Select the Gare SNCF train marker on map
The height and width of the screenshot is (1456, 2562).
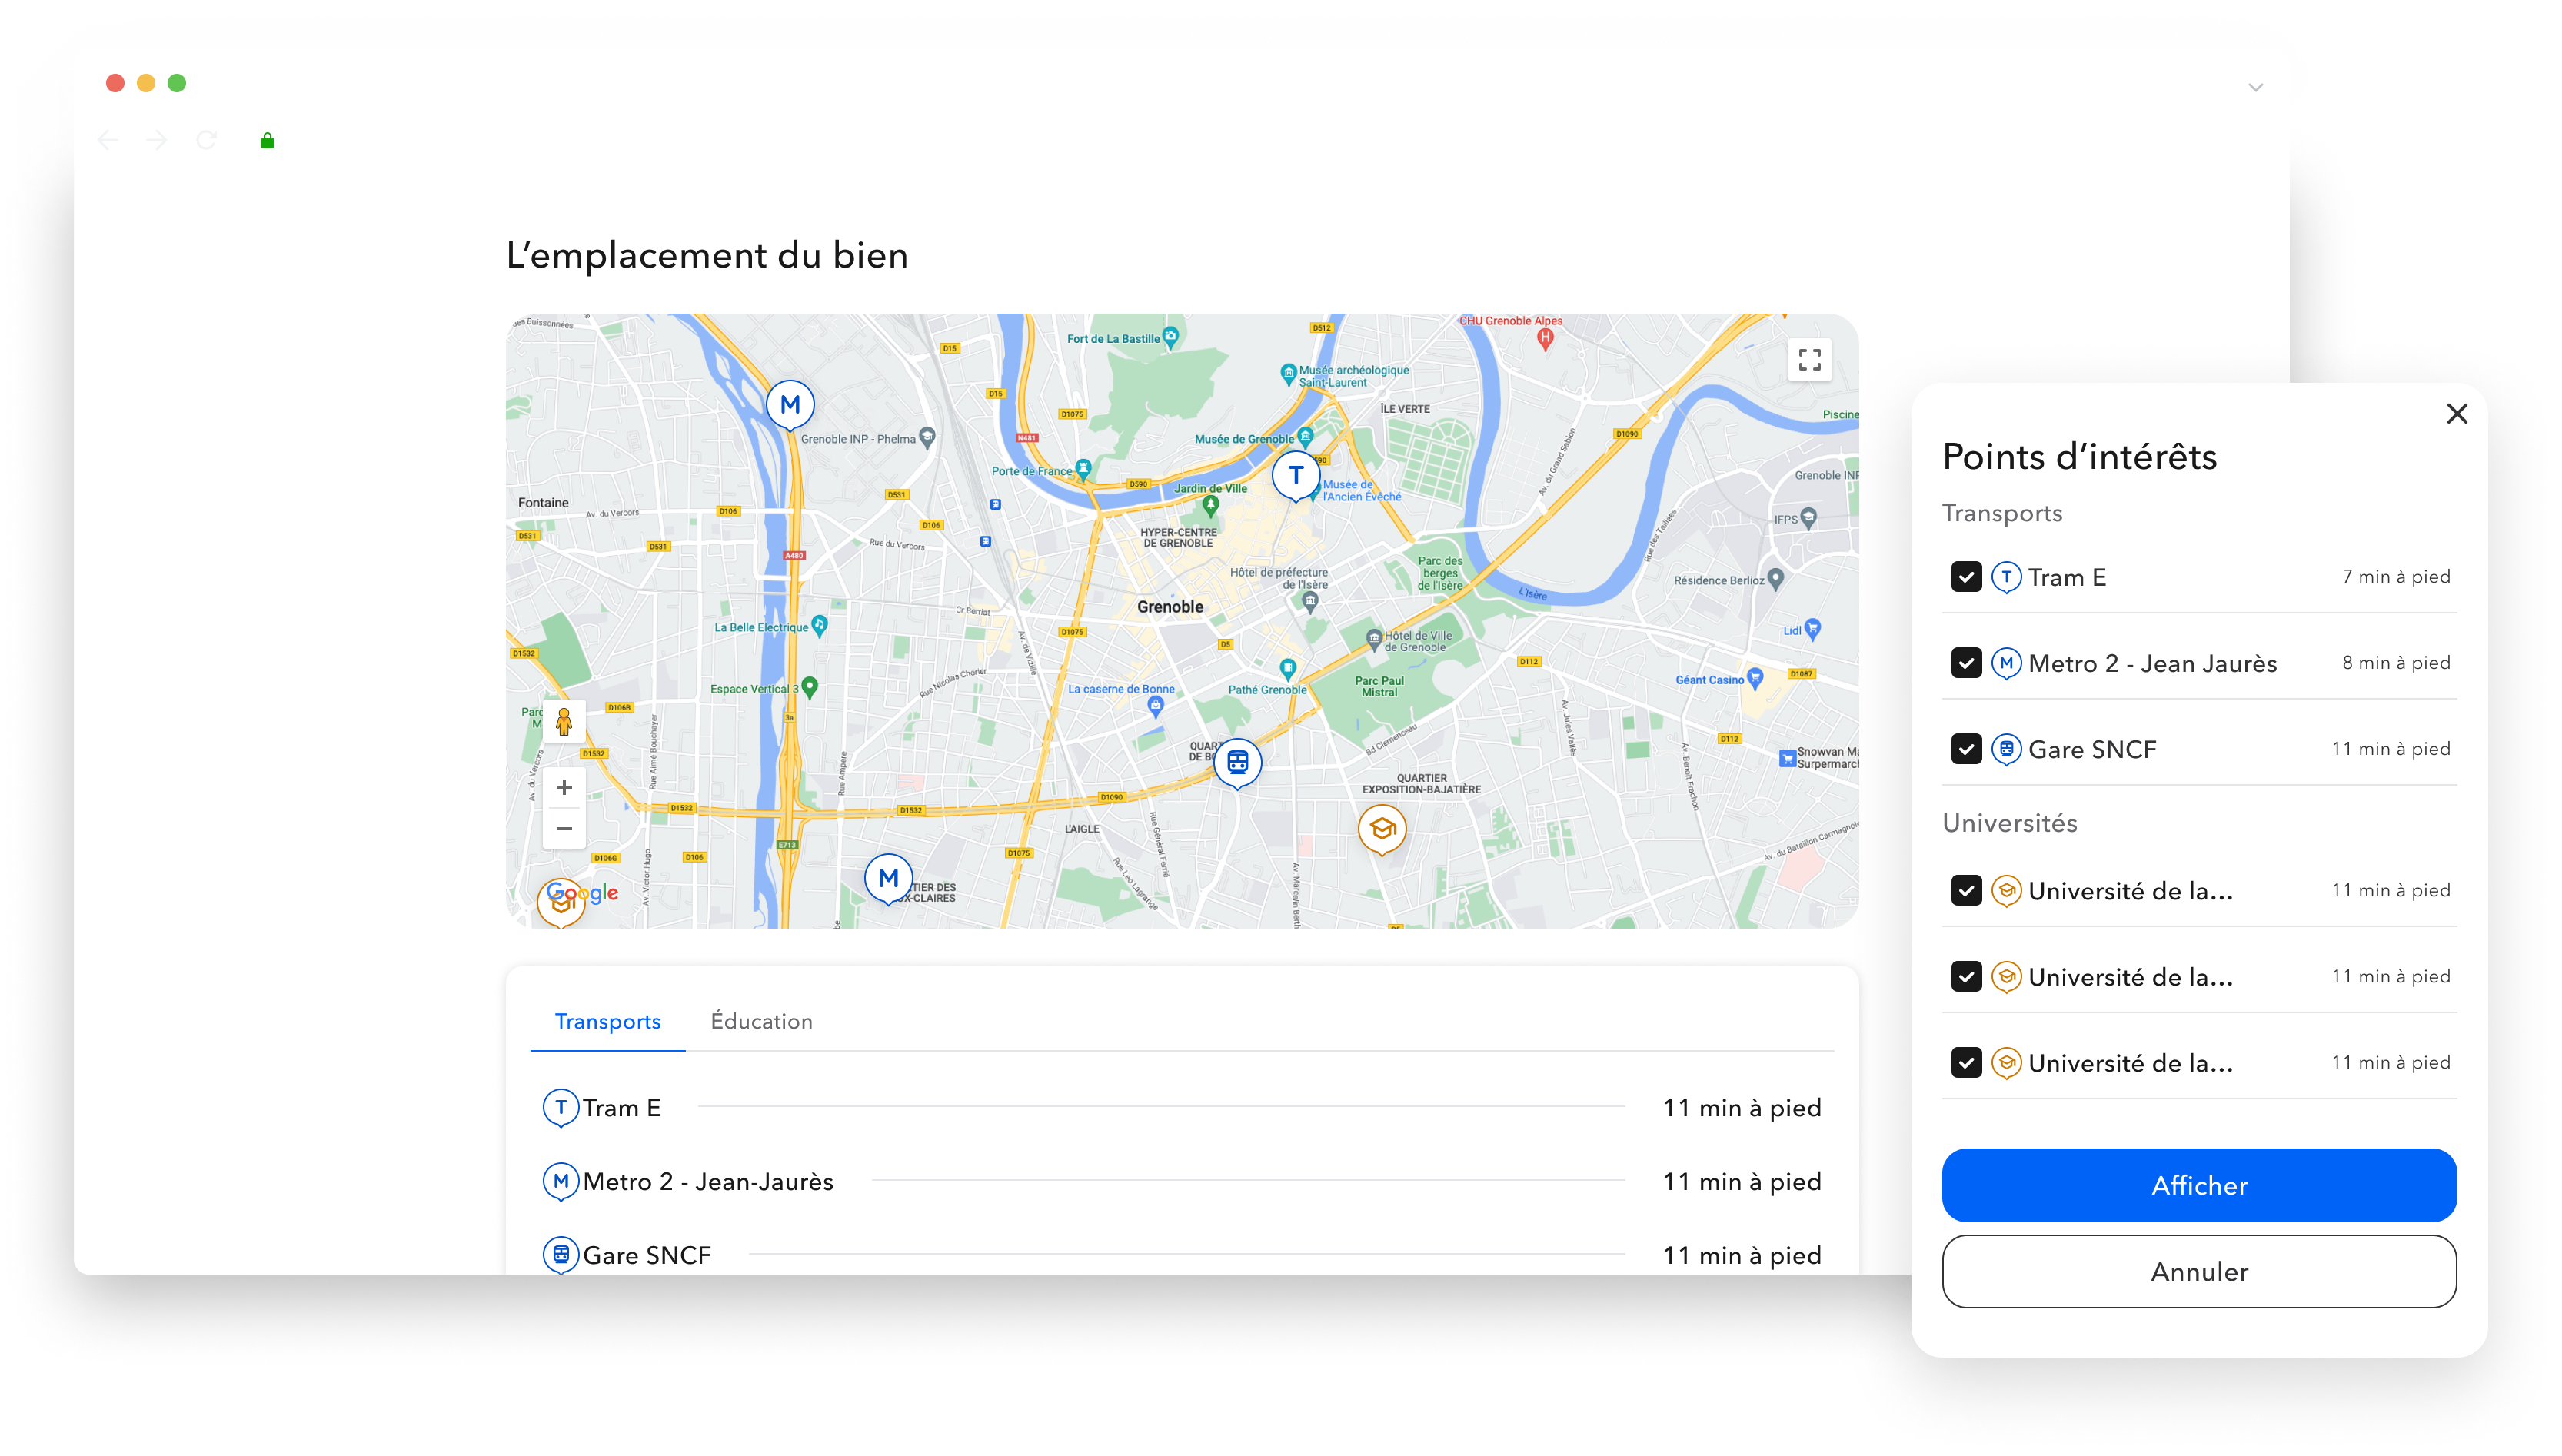[x=1238, y=761]
